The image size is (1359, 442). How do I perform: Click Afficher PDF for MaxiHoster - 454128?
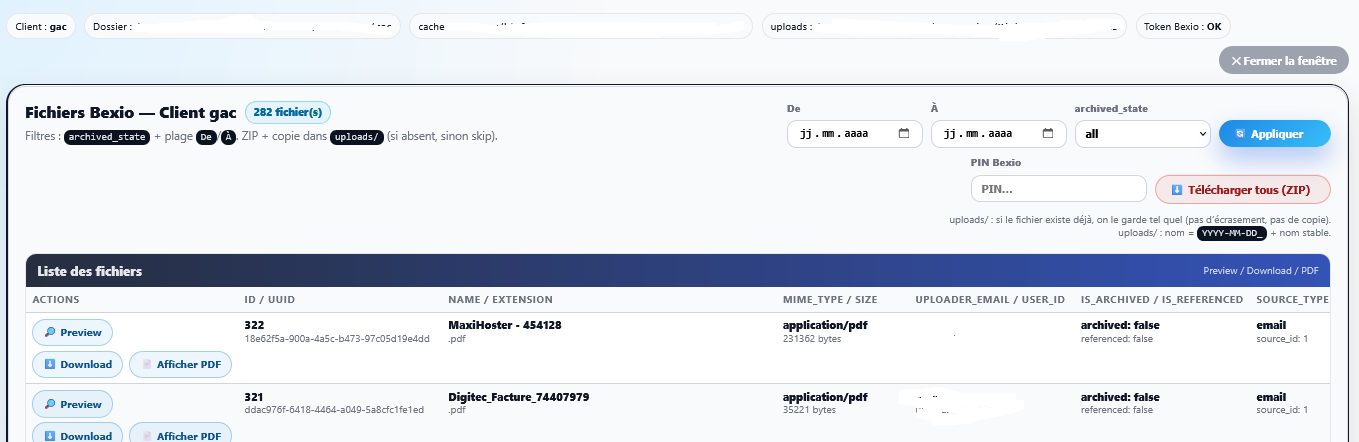pos(180,364)
